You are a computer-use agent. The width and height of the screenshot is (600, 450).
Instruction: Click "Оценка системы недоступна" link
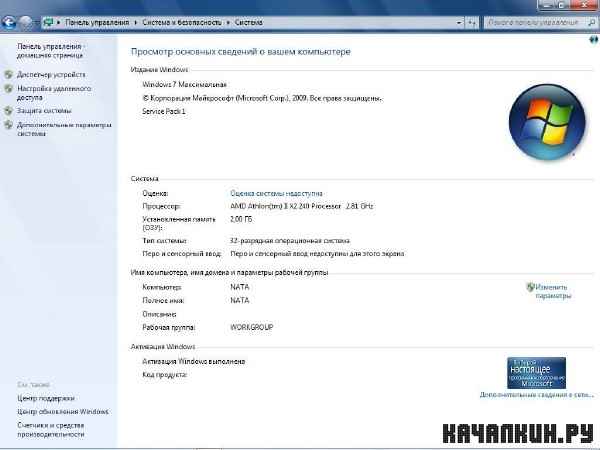click(276, 193)
